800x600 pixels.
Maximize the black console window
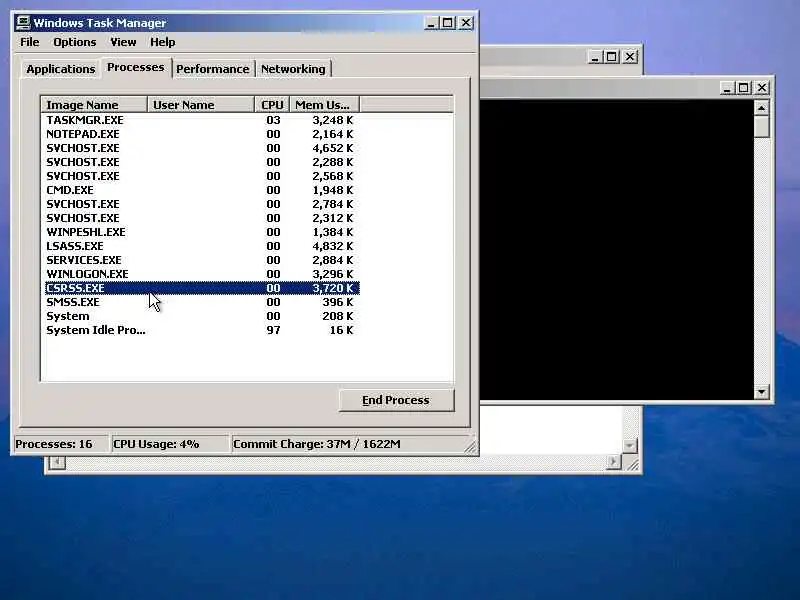743,88
